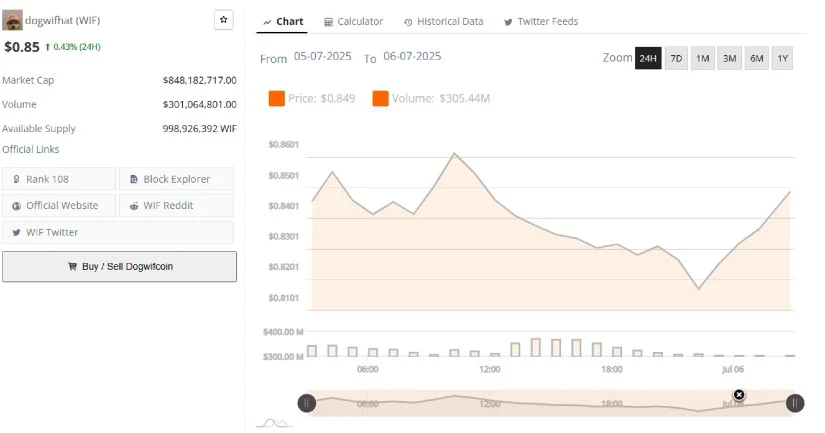Toggle the Price series legend swatch
Viewport: 825px width, 433px height.
[277, 98]
